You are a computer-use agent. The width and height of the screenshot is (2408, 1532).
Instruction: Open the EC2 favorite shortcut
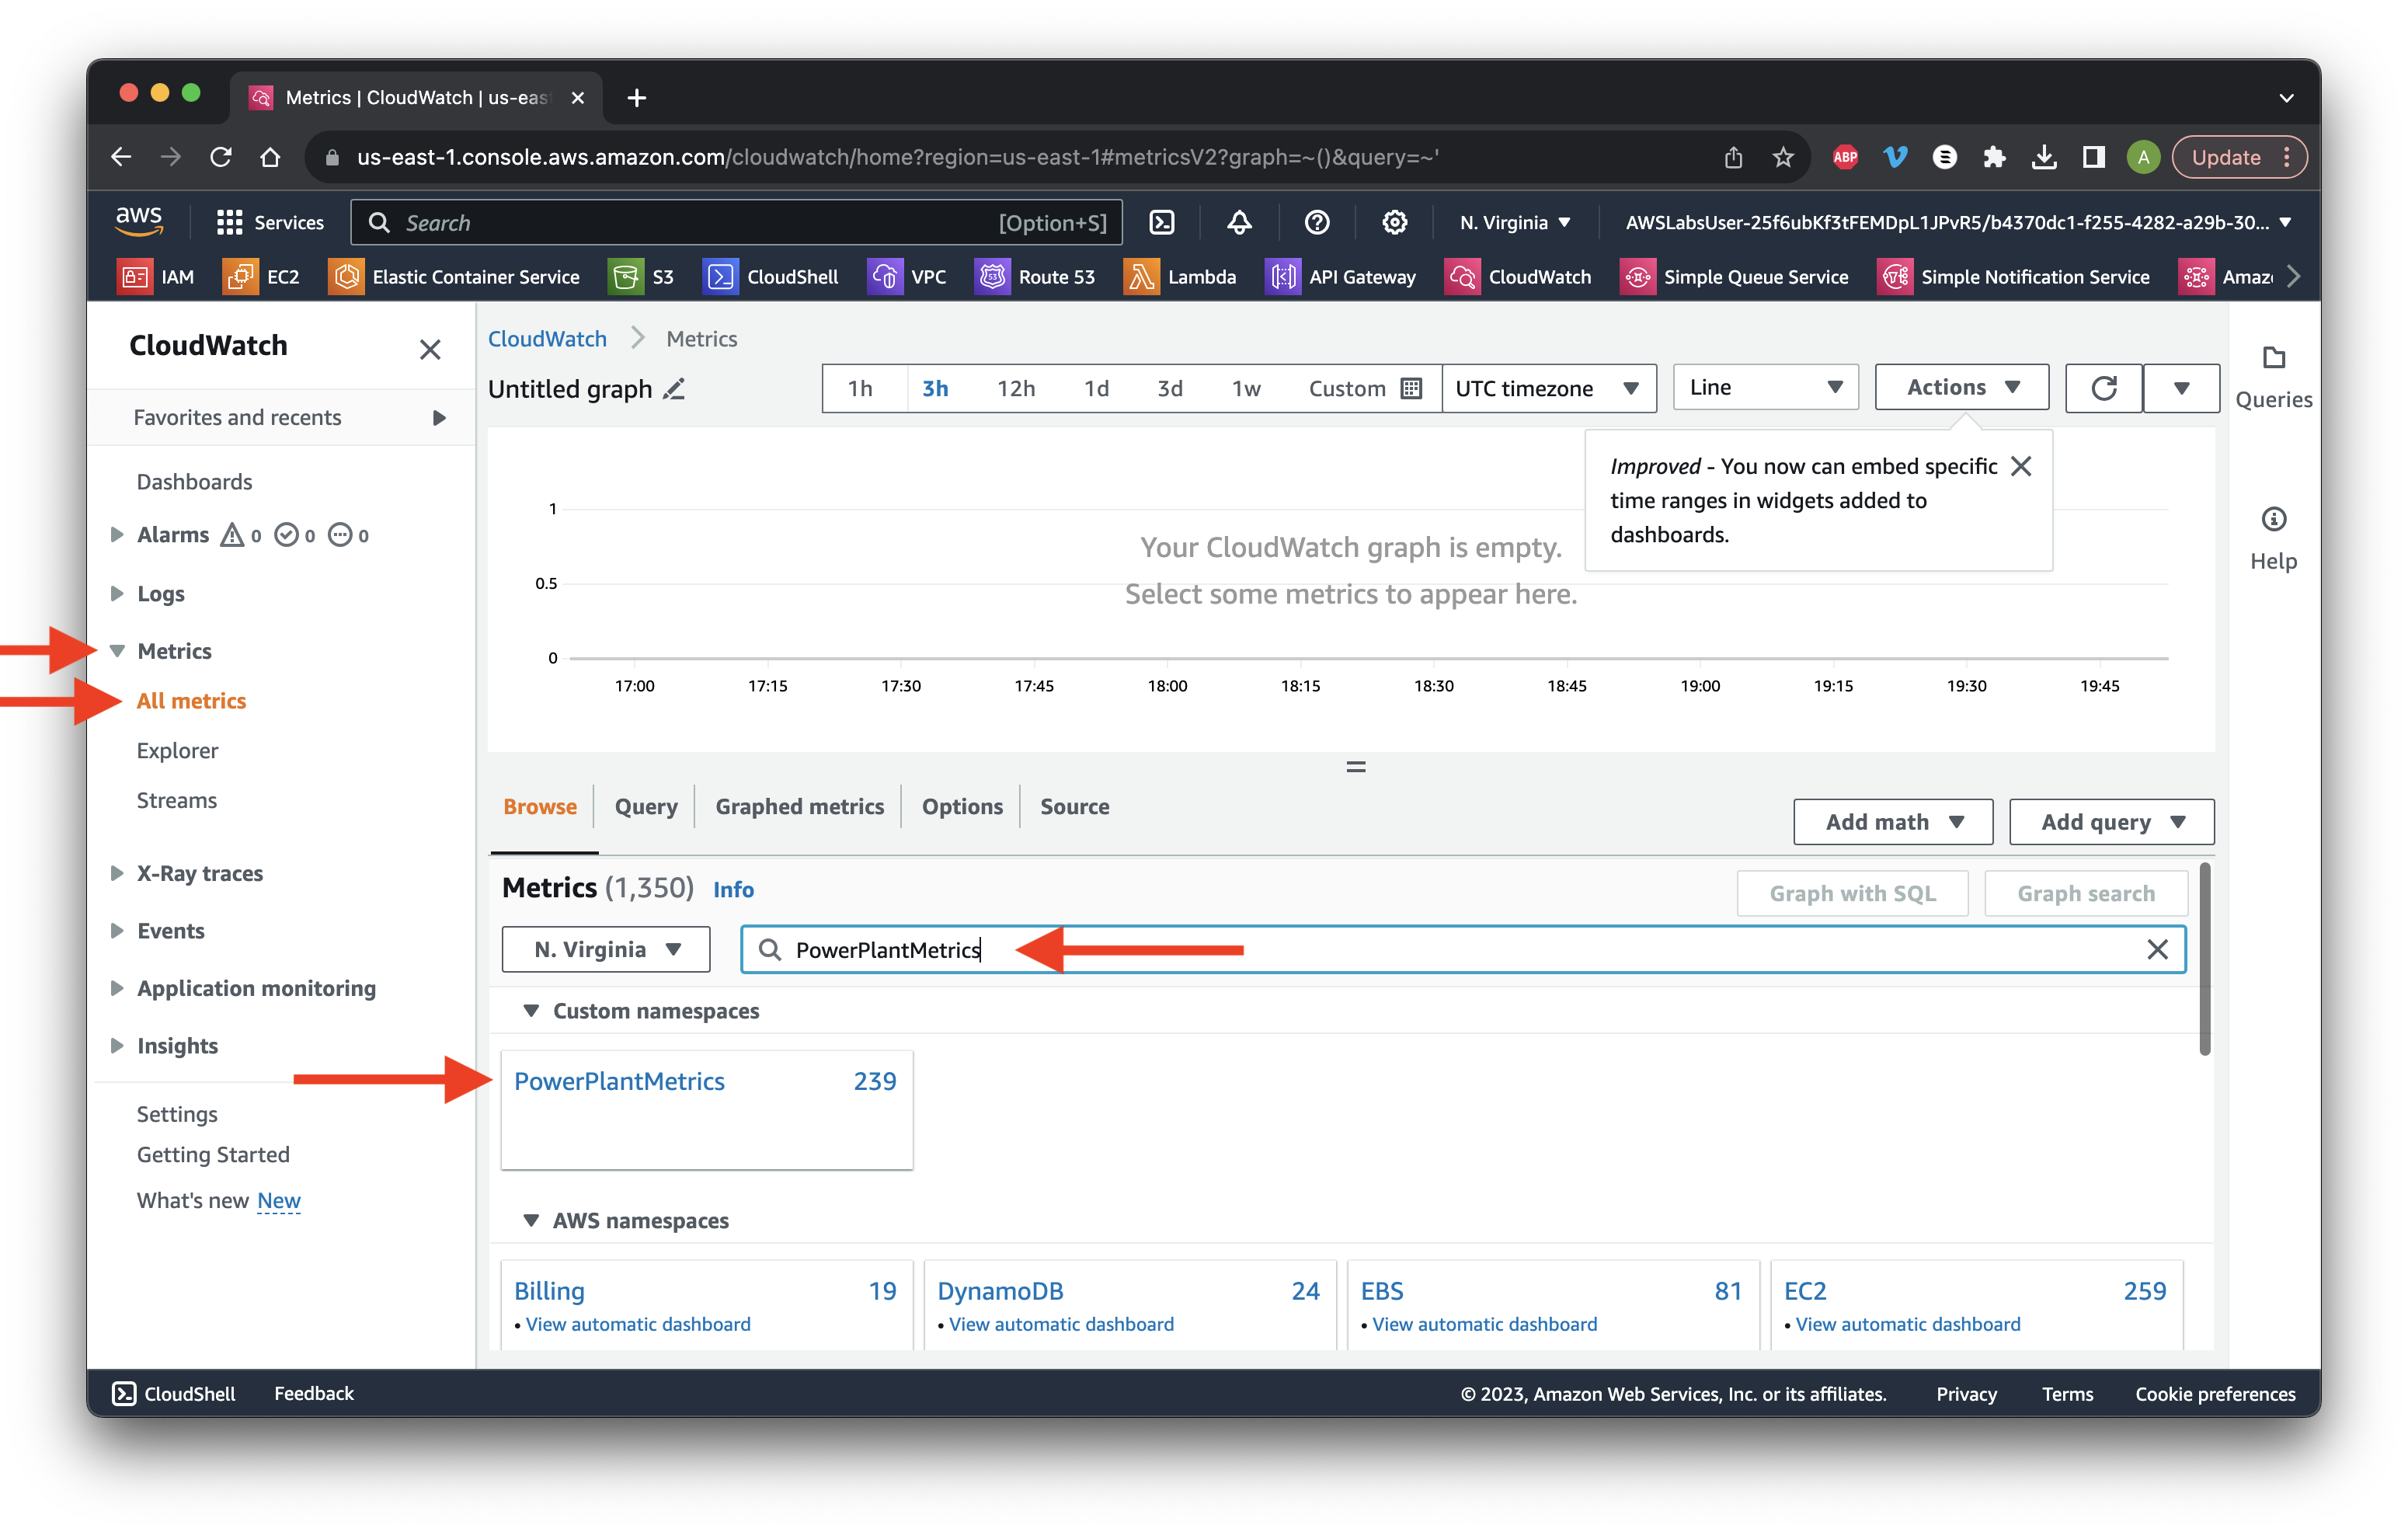click(x=262, y=276)
